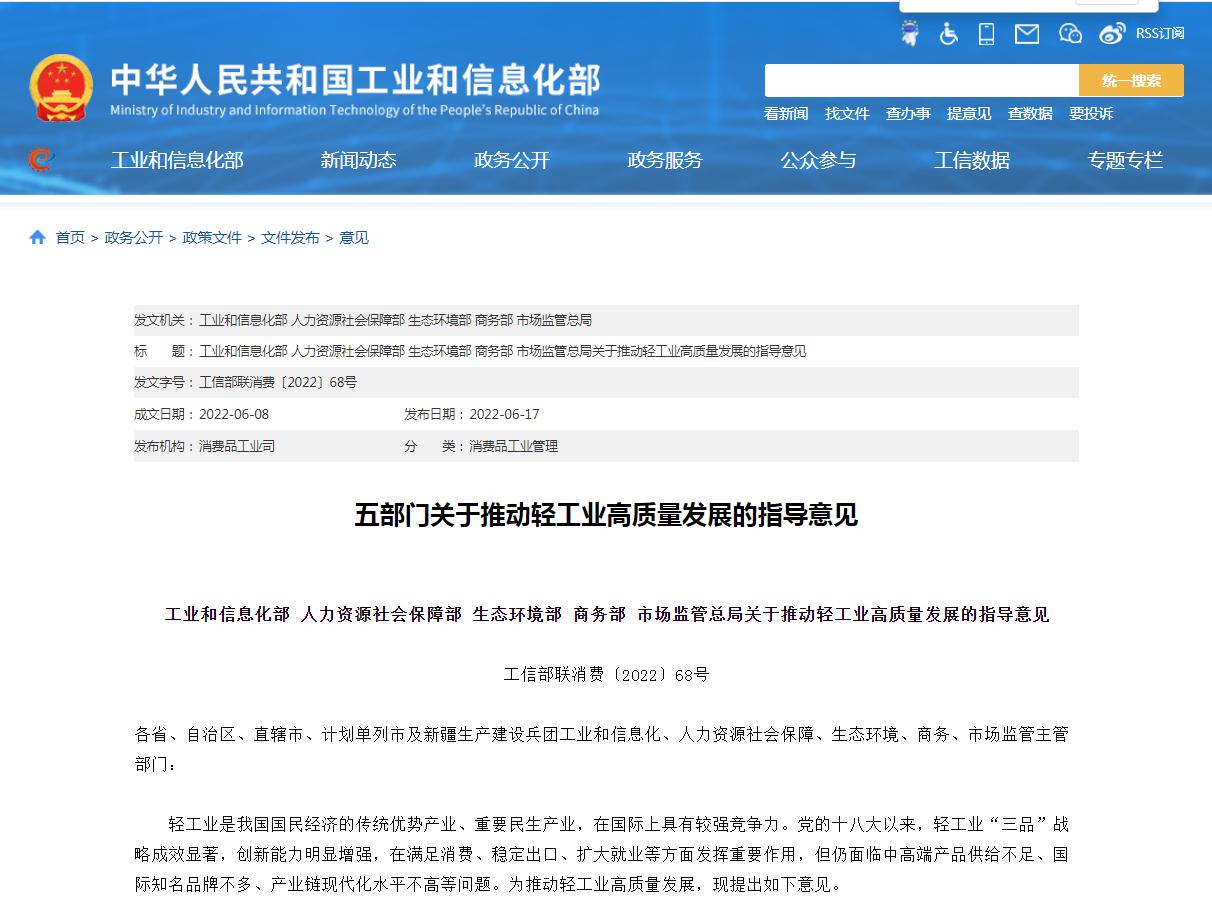Image resolution: width=1212 pixels, height=914 pixels.
Task: Select 提意见 quick link
Action: 969,114
